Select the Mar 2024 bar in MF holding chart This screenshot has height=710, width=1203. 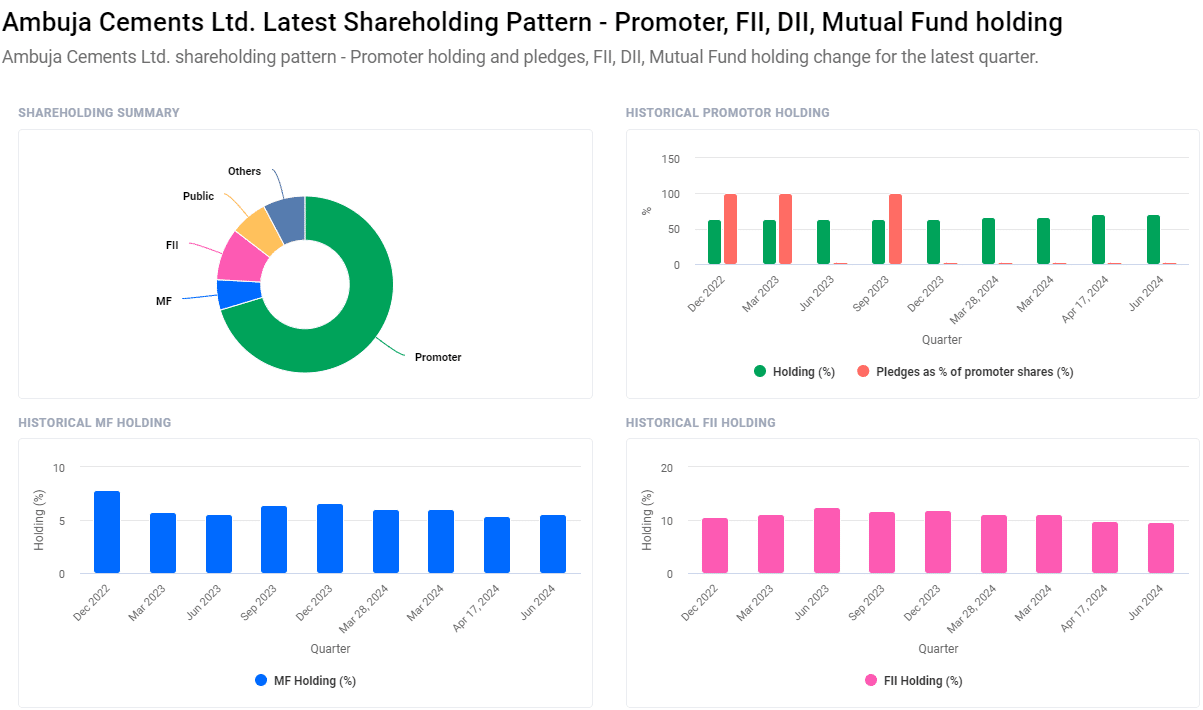point(441,542)
